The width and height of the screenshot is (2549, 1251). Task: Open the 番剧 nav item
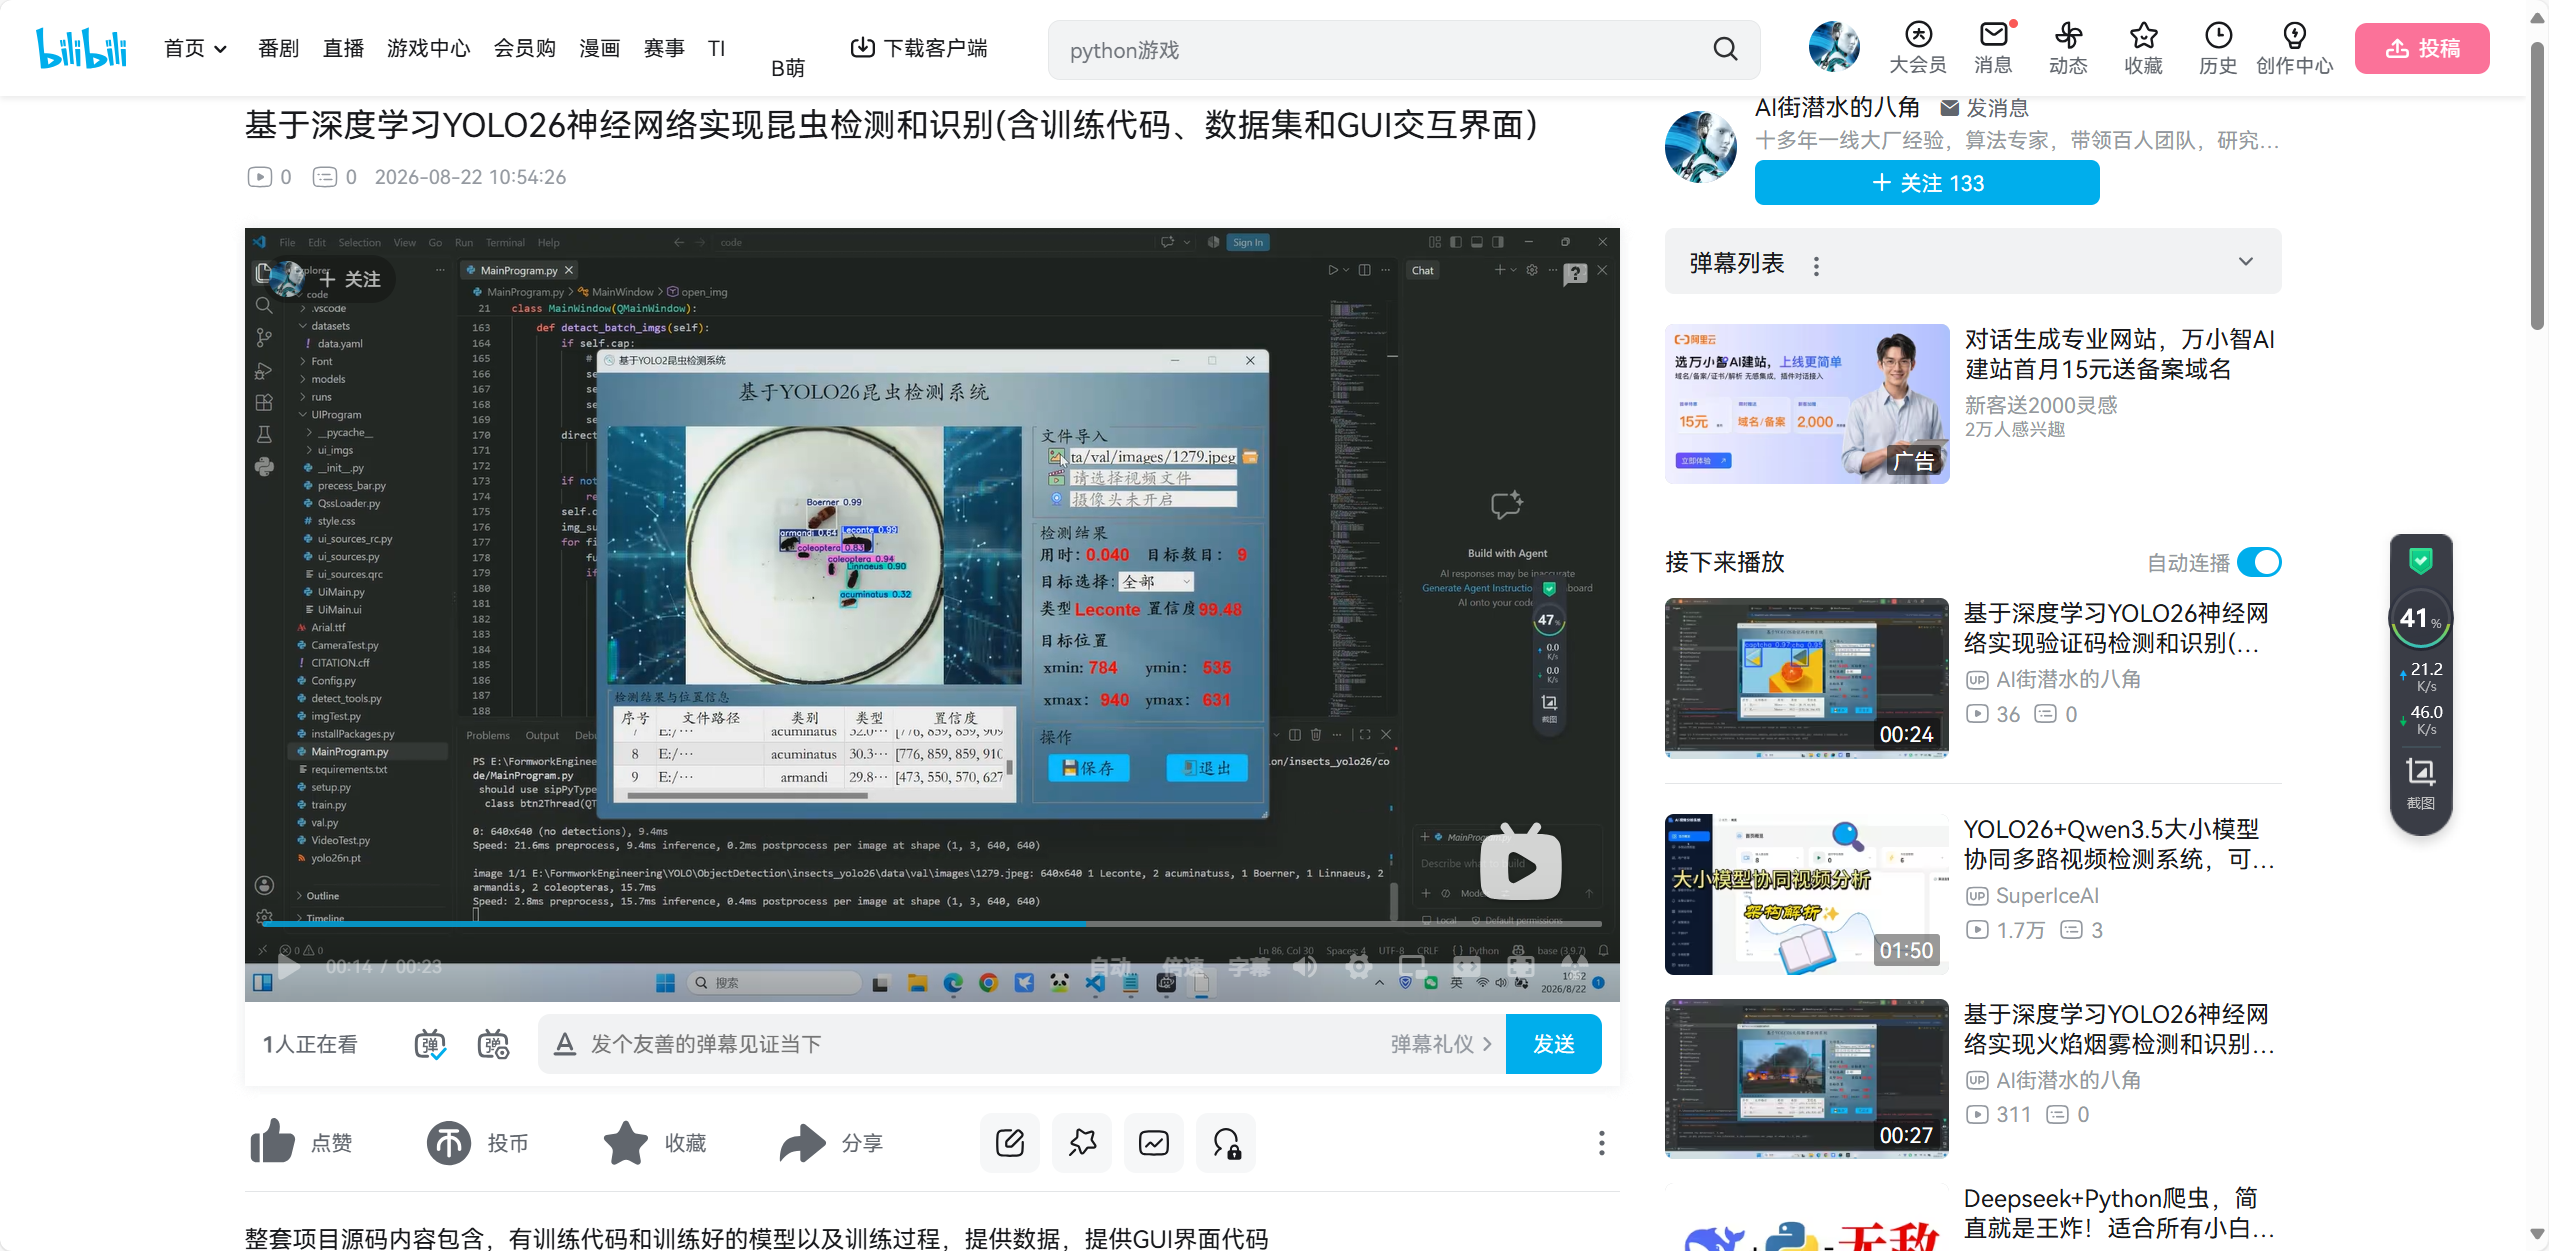click(278, 48)
